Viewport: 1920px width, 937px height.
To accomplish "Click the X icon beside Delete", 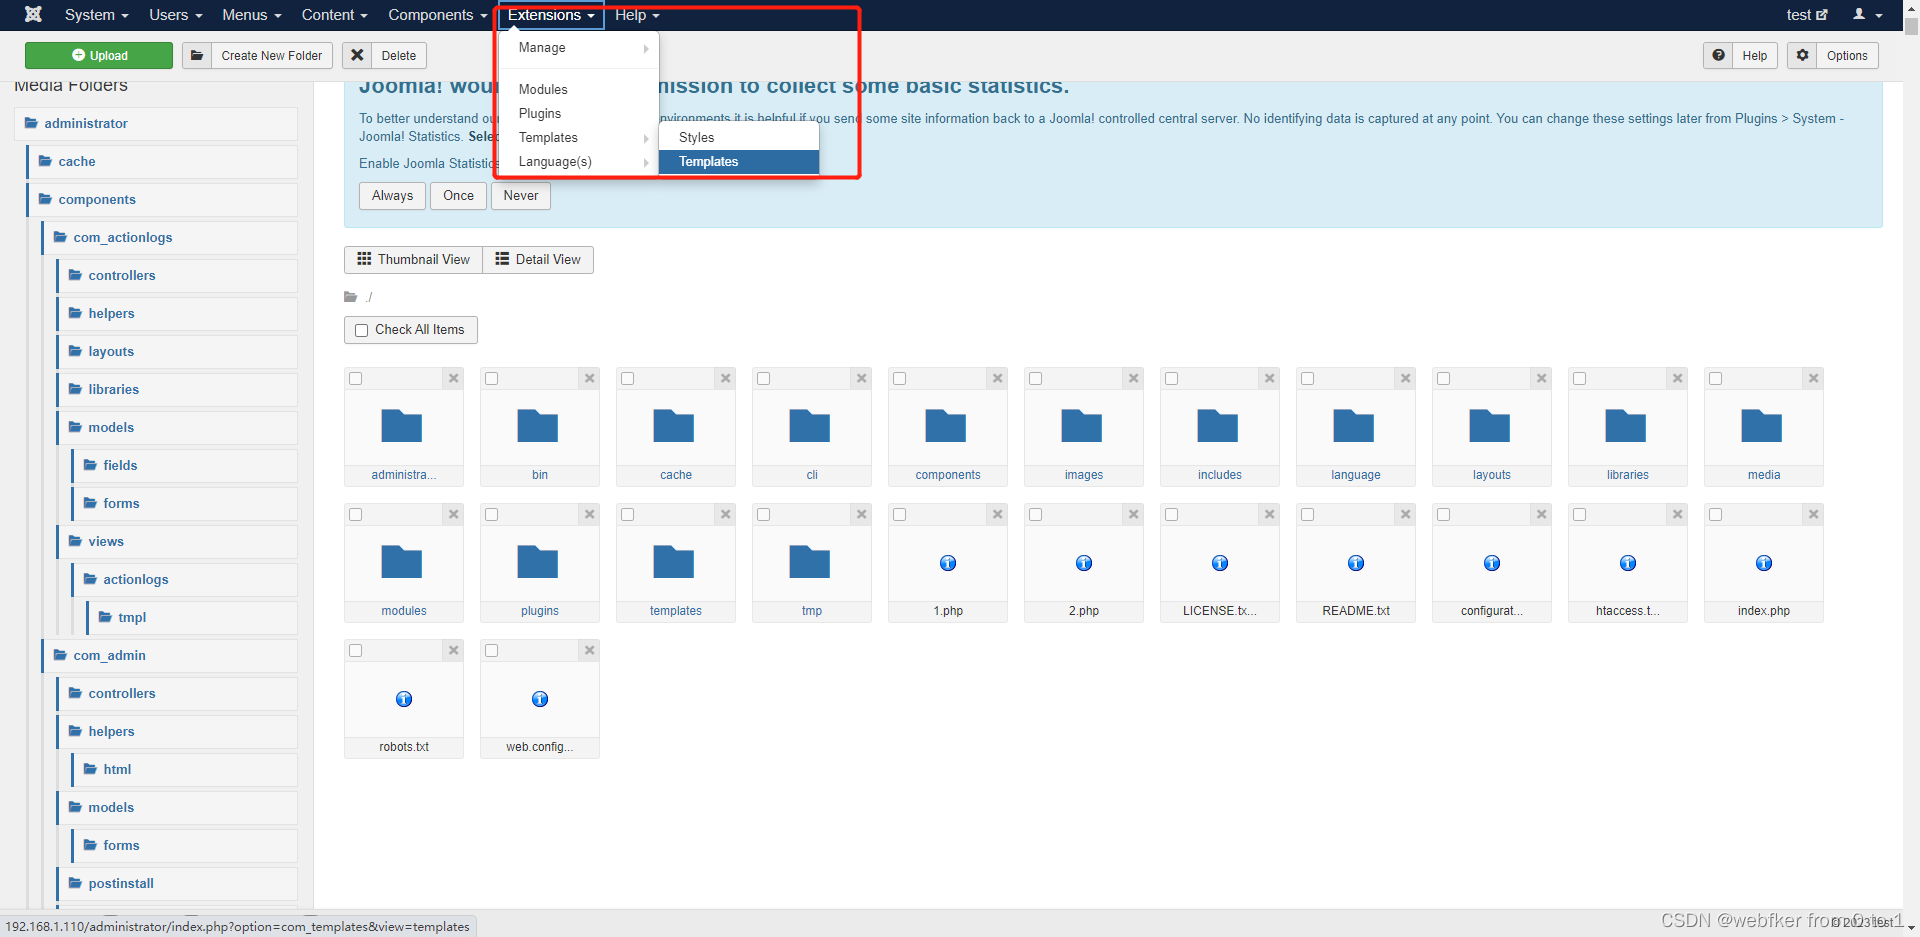I will [x=357, y=55].
